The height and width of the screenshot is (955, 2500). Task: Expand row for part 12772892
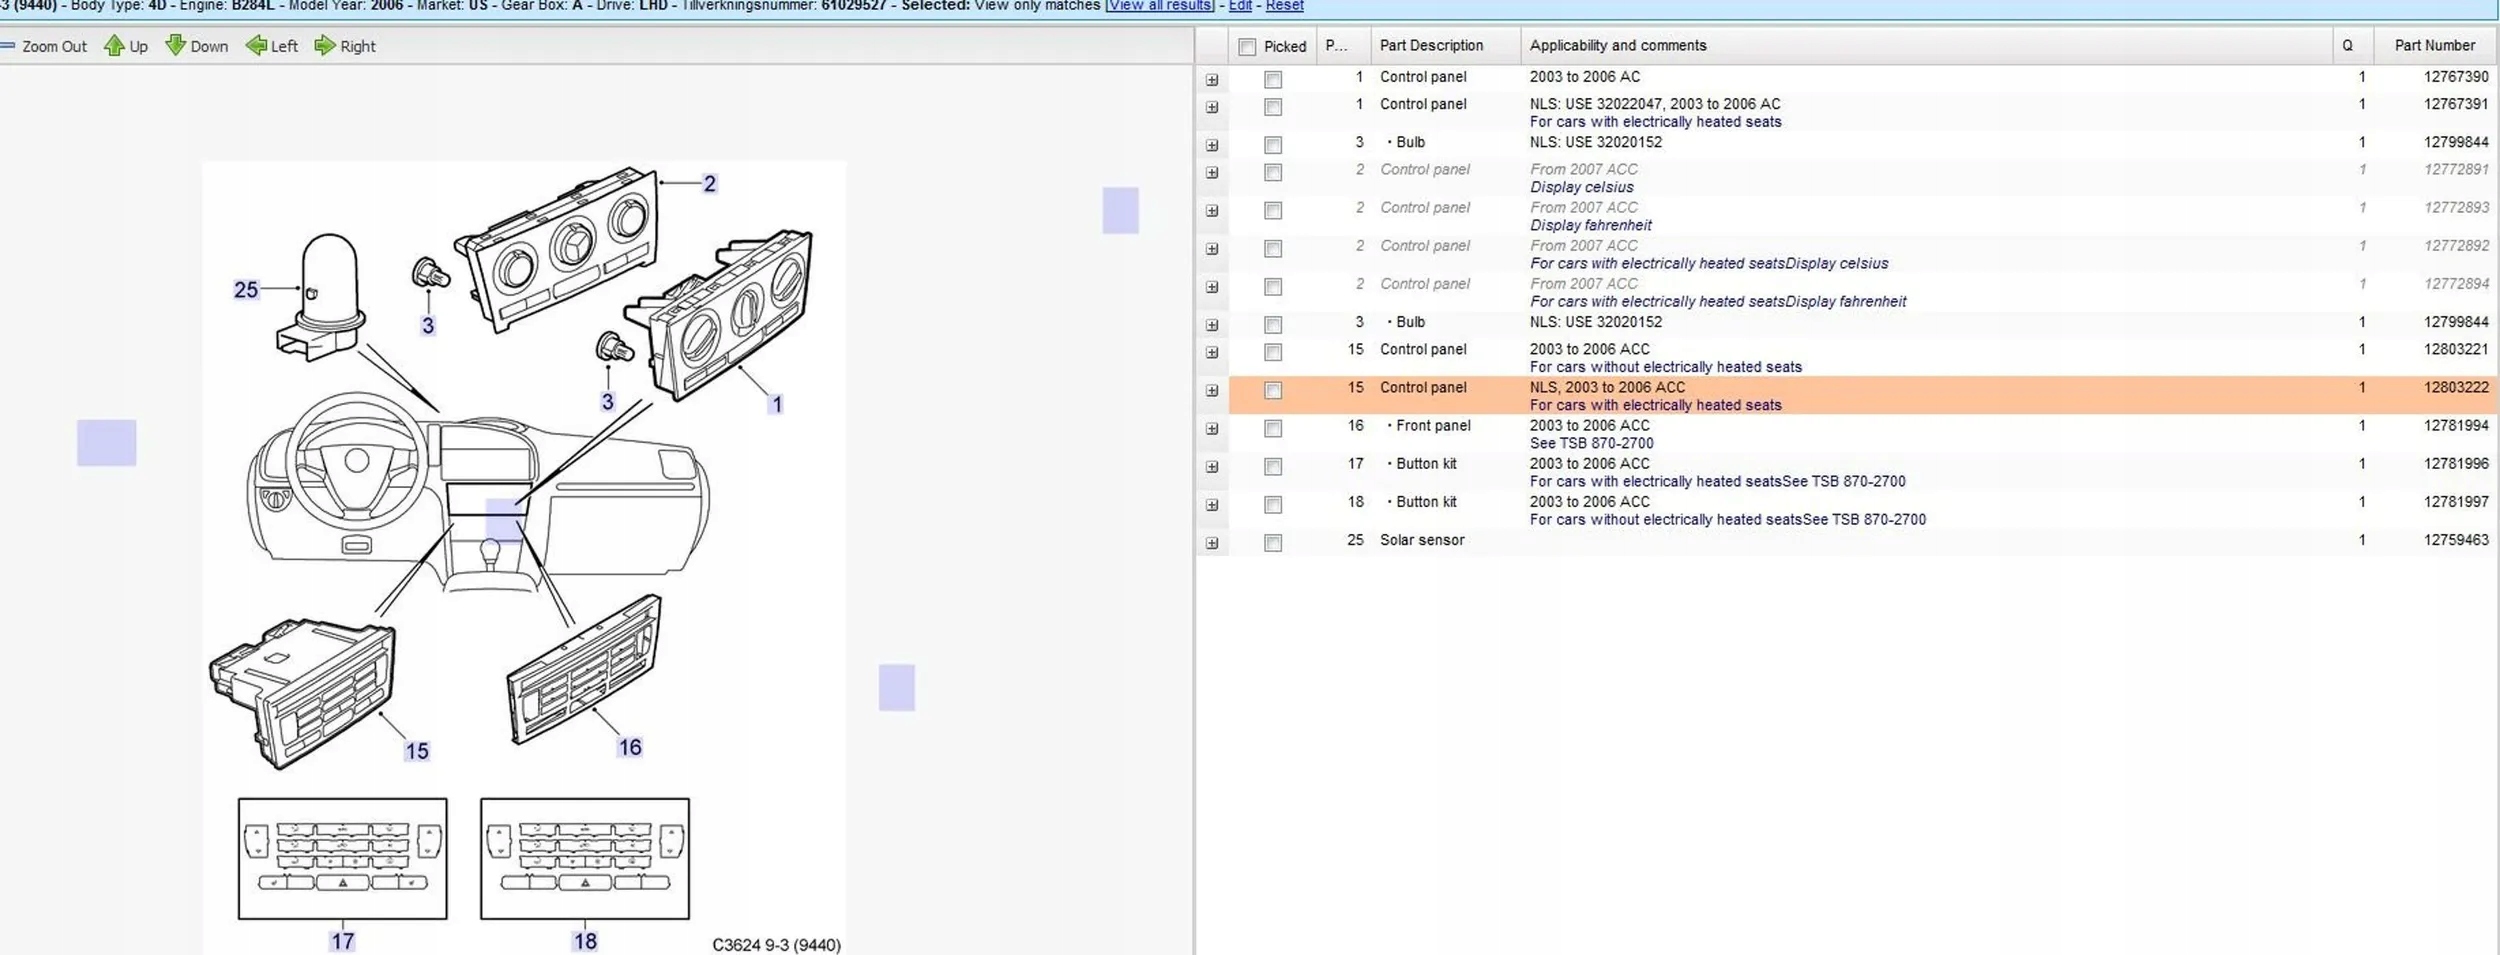[1212, 249]
